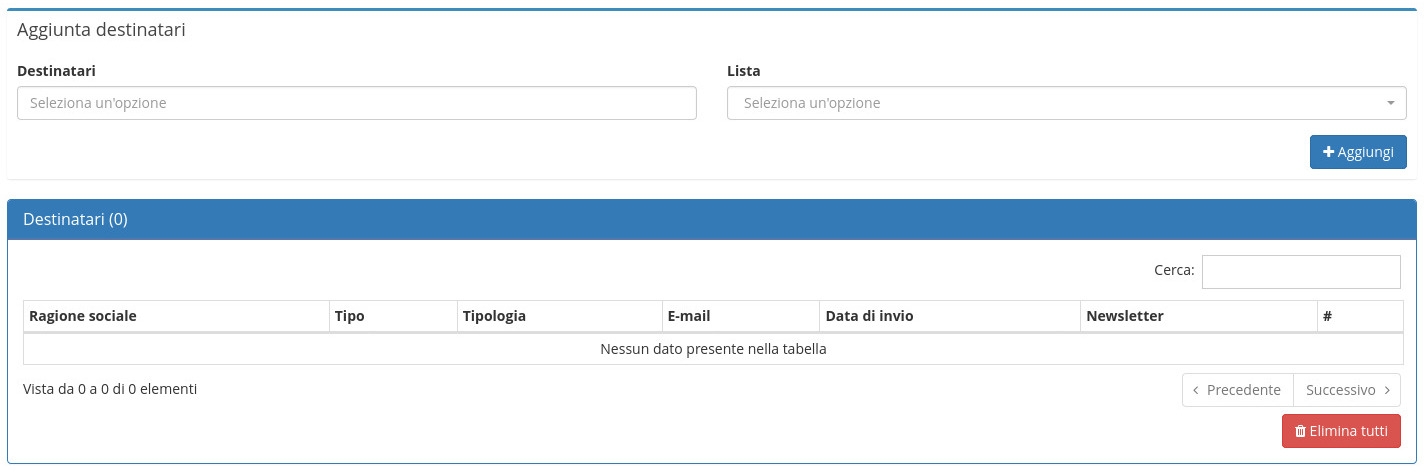Focus the Cerca search box
Image resolution: width=1424 pixels, height=473 pixels.
(1300, 271)
